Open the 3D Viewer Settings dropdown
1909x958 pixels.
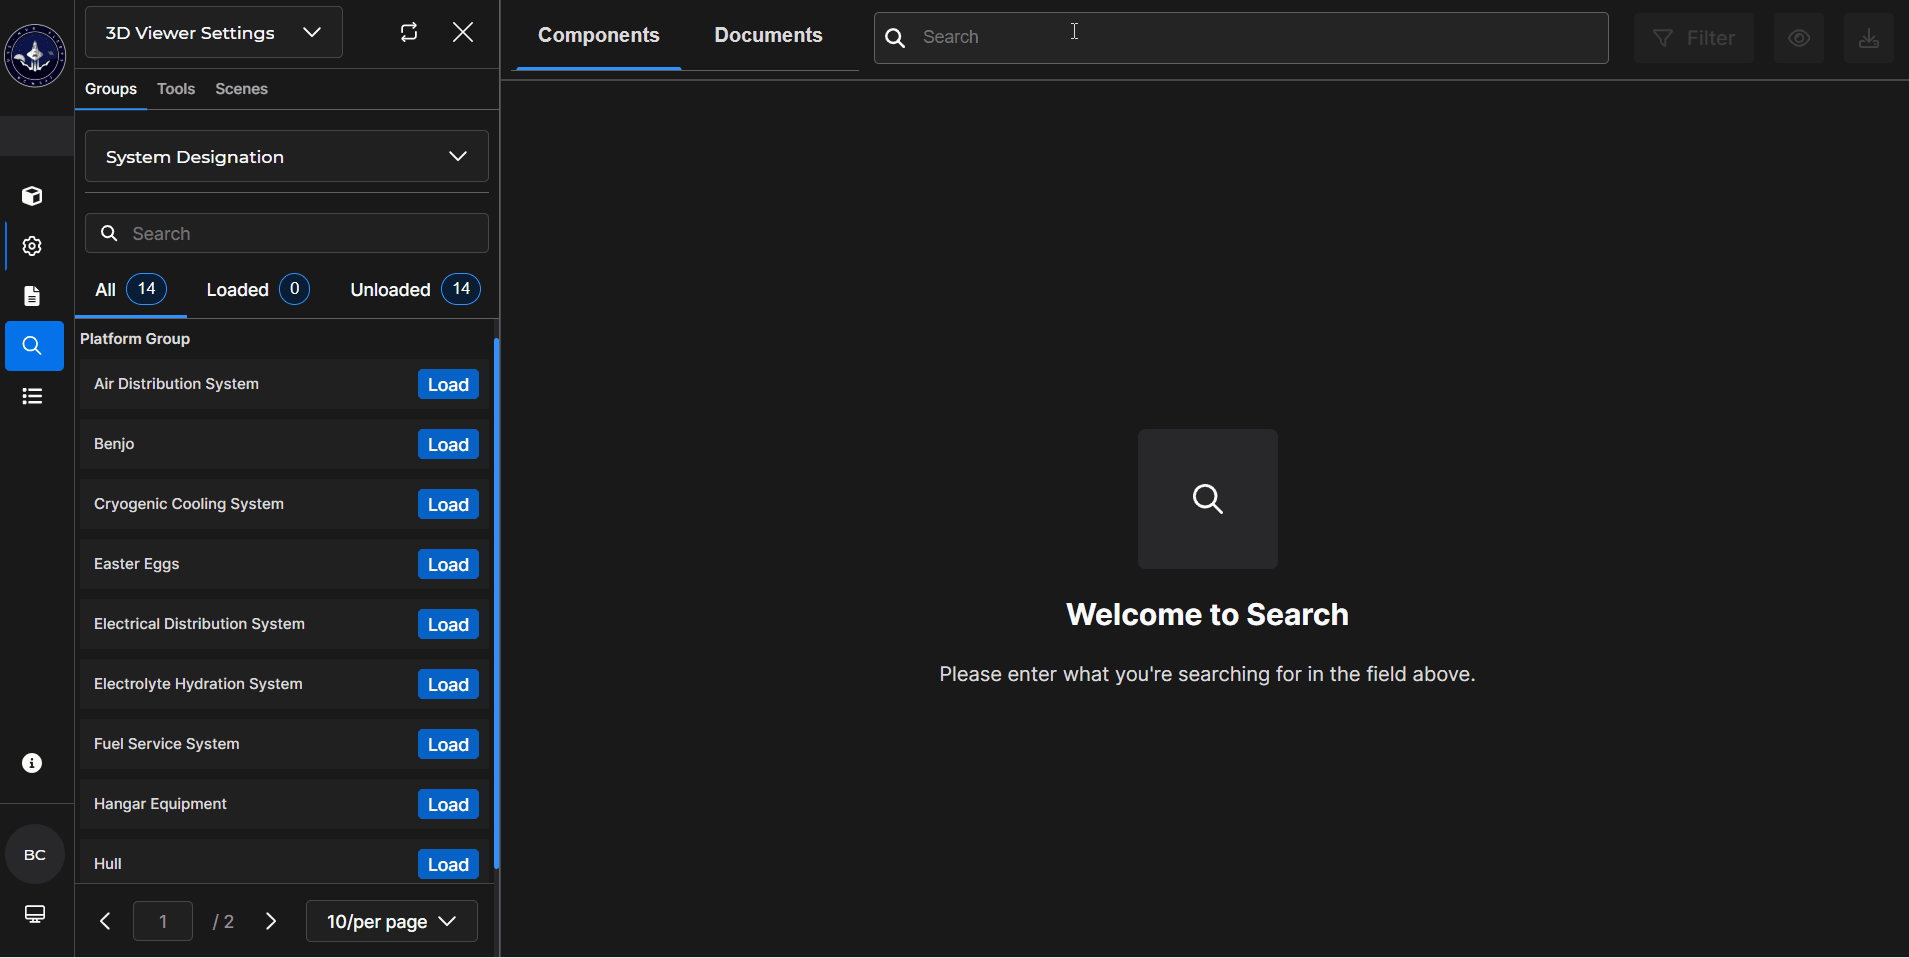click(x=214, y=32)
